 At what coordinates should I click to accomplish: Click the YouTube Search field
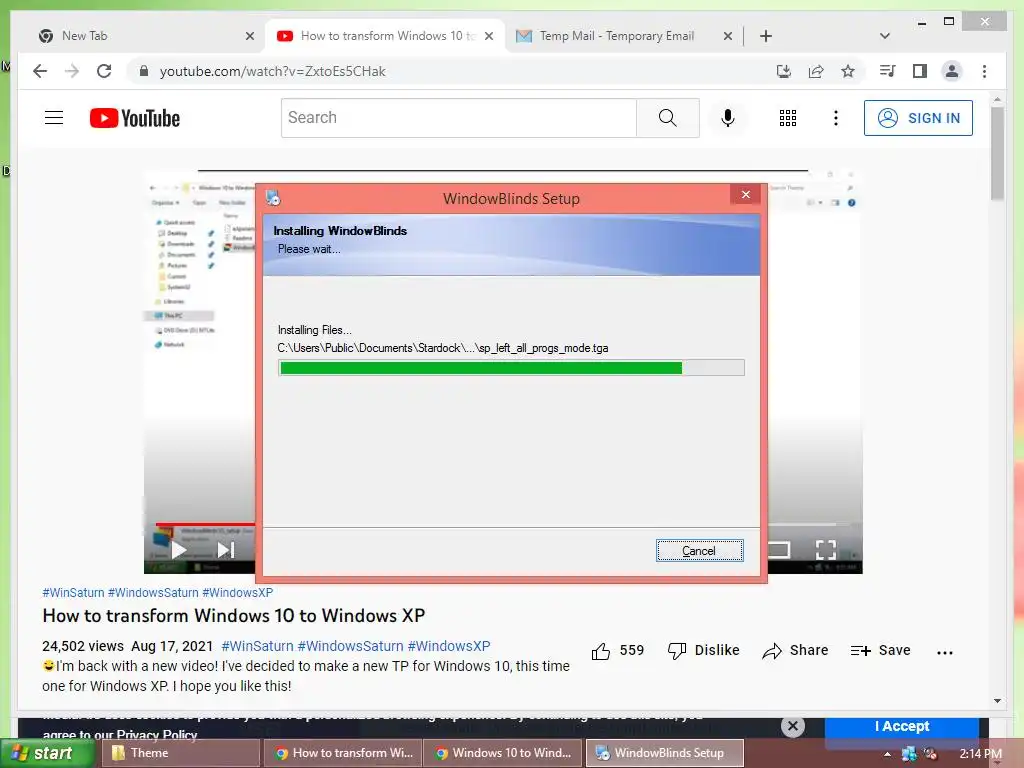(x=458, y=118)
